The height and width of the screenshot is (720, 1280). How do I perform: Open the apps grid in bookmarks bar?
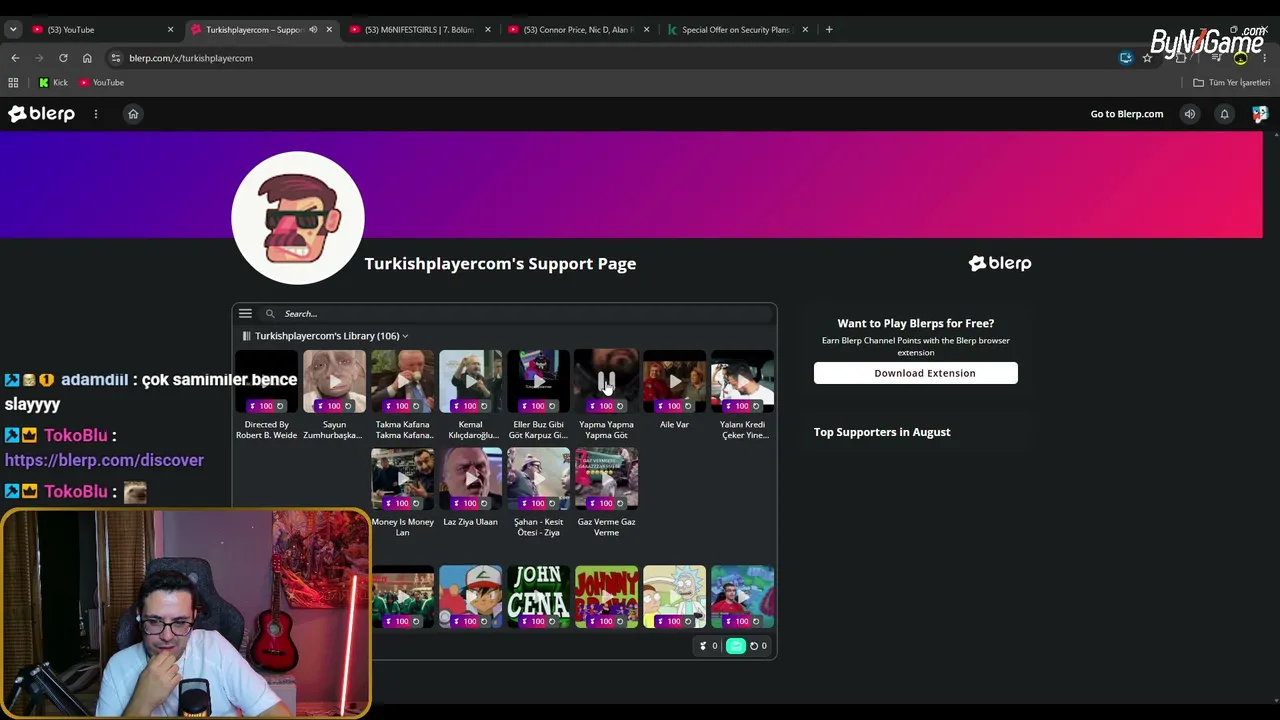point(13,83)
